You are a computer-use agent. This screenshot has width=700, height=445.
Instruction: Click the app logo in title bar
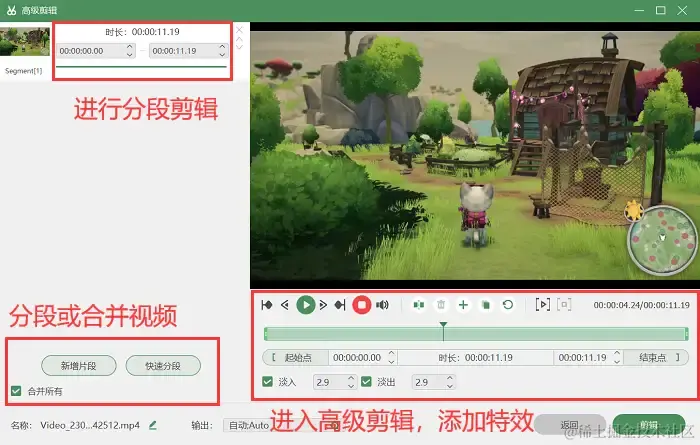coord(11,10)
